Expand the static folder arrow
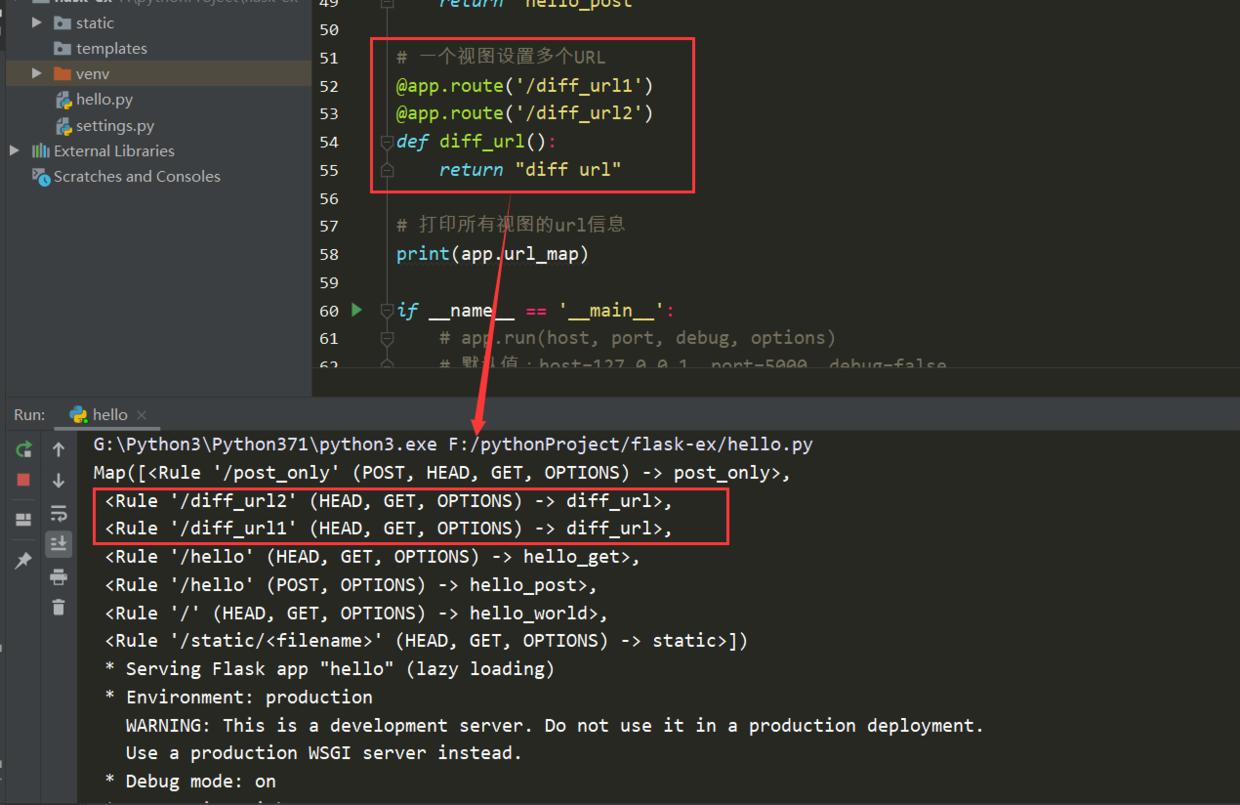This screenshot has height=805, width=1240. point(37,22)
